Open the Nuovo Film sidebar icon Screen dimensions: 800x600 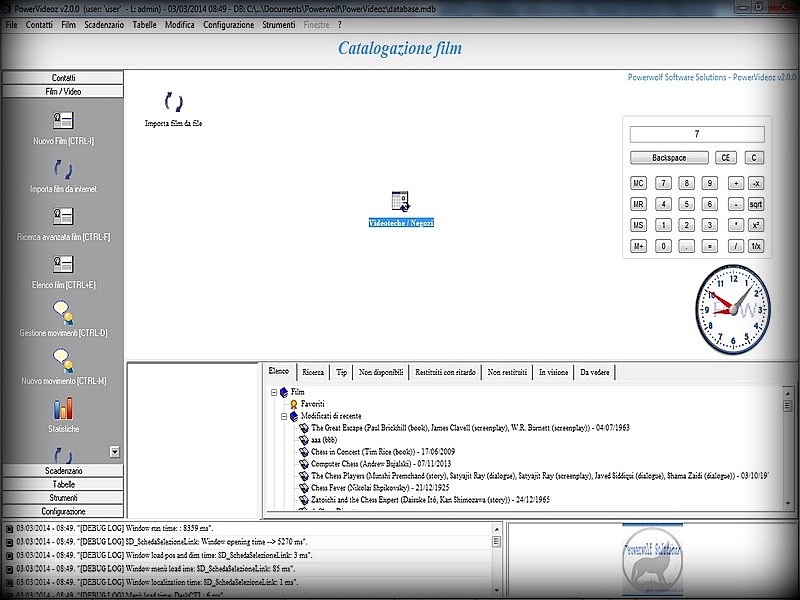tap(63, 120)
